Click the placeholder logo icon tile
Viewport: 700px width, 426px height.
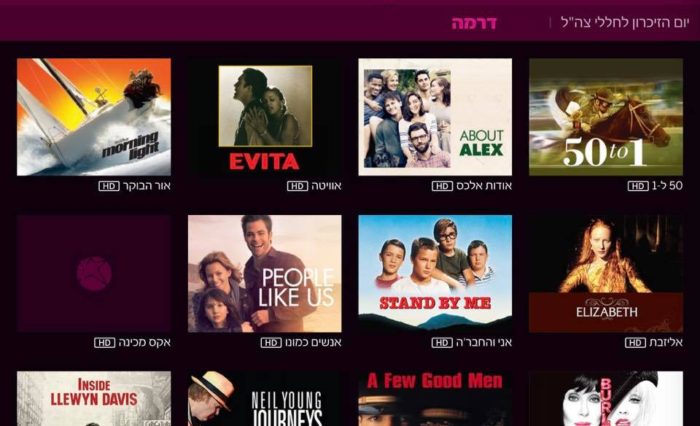pos(94,274)
